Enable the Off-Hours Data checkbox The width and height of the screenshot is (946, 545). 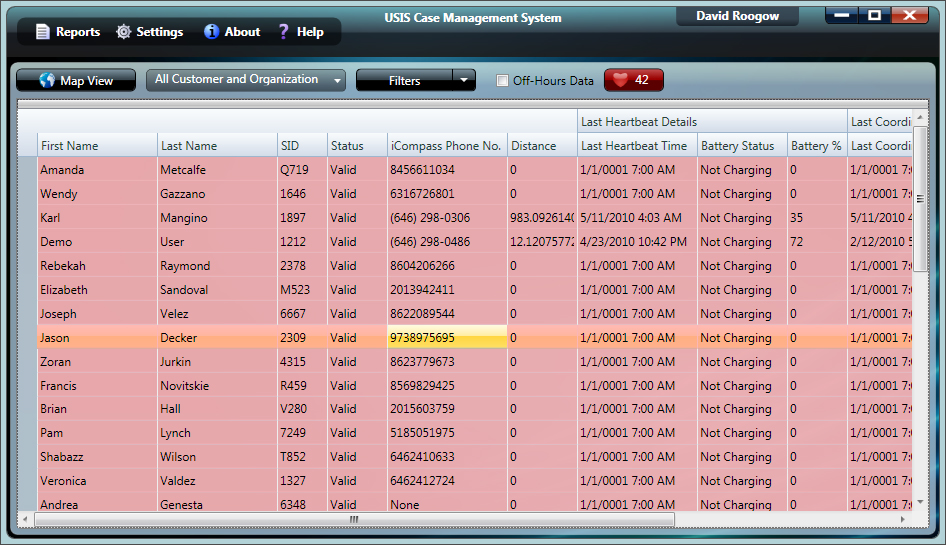[503, 81]
